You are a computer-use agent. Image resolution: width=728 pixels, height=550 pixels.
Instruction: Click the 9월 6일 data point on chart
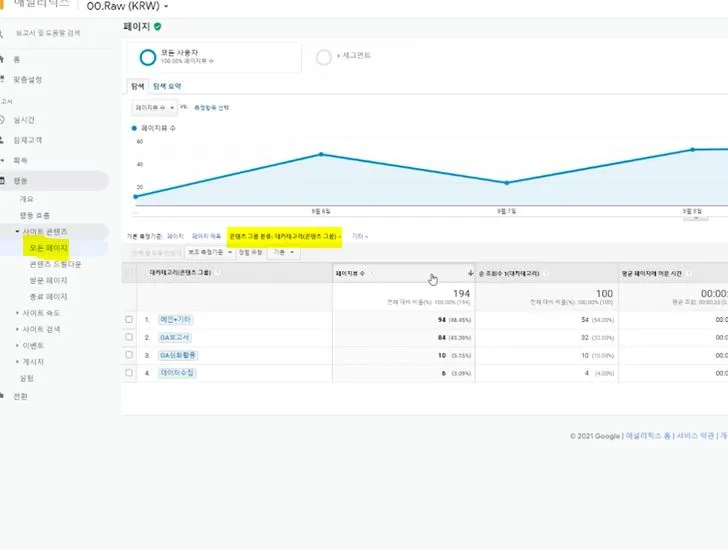pos(321,154)
